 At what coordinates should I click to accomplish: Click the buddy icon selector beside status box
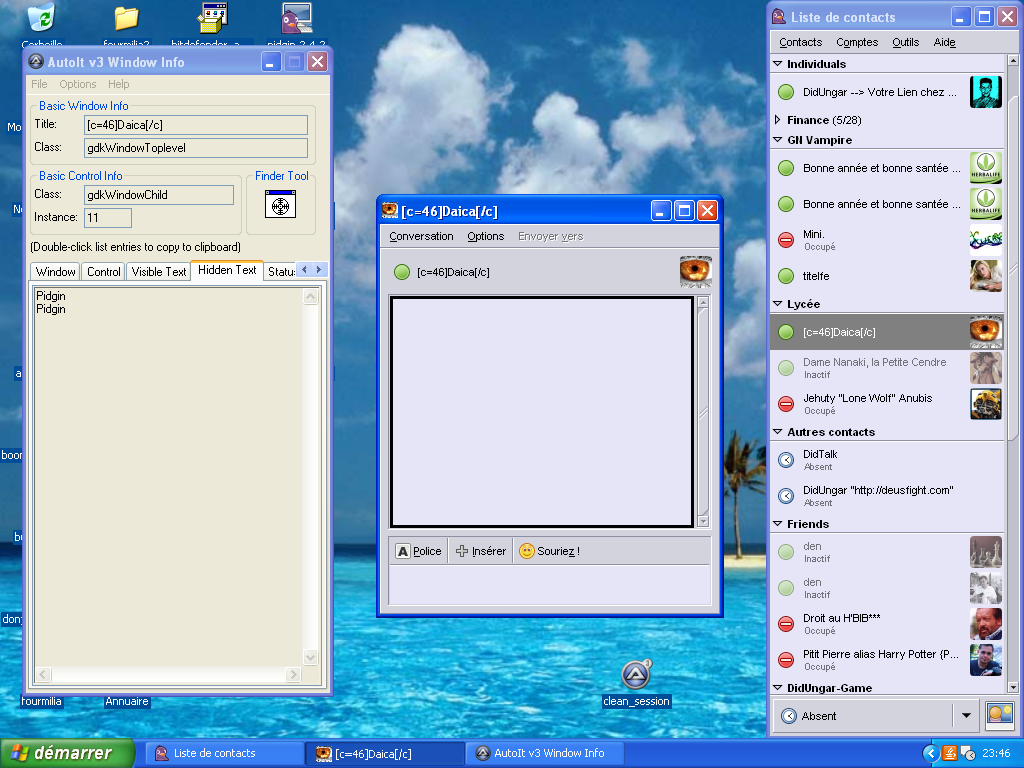click(999, 715)
